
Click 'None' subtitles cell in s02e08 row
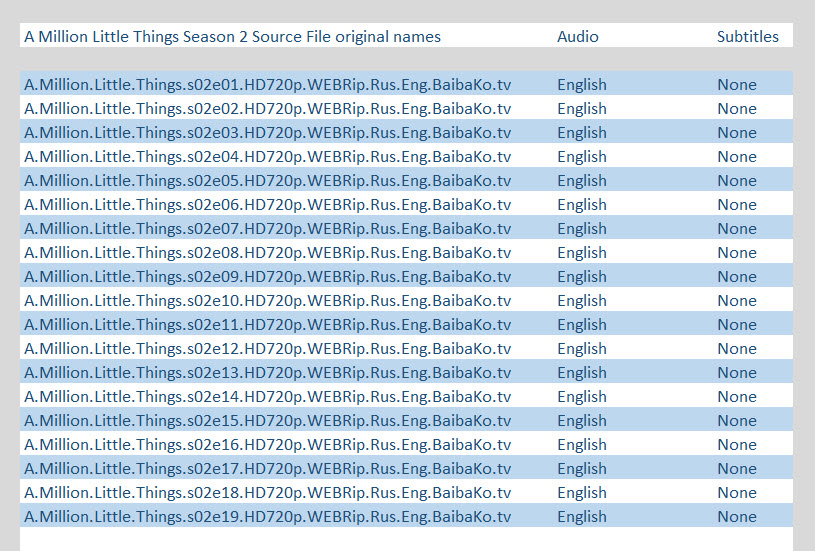pyautogui.click(x=737, y=252)
